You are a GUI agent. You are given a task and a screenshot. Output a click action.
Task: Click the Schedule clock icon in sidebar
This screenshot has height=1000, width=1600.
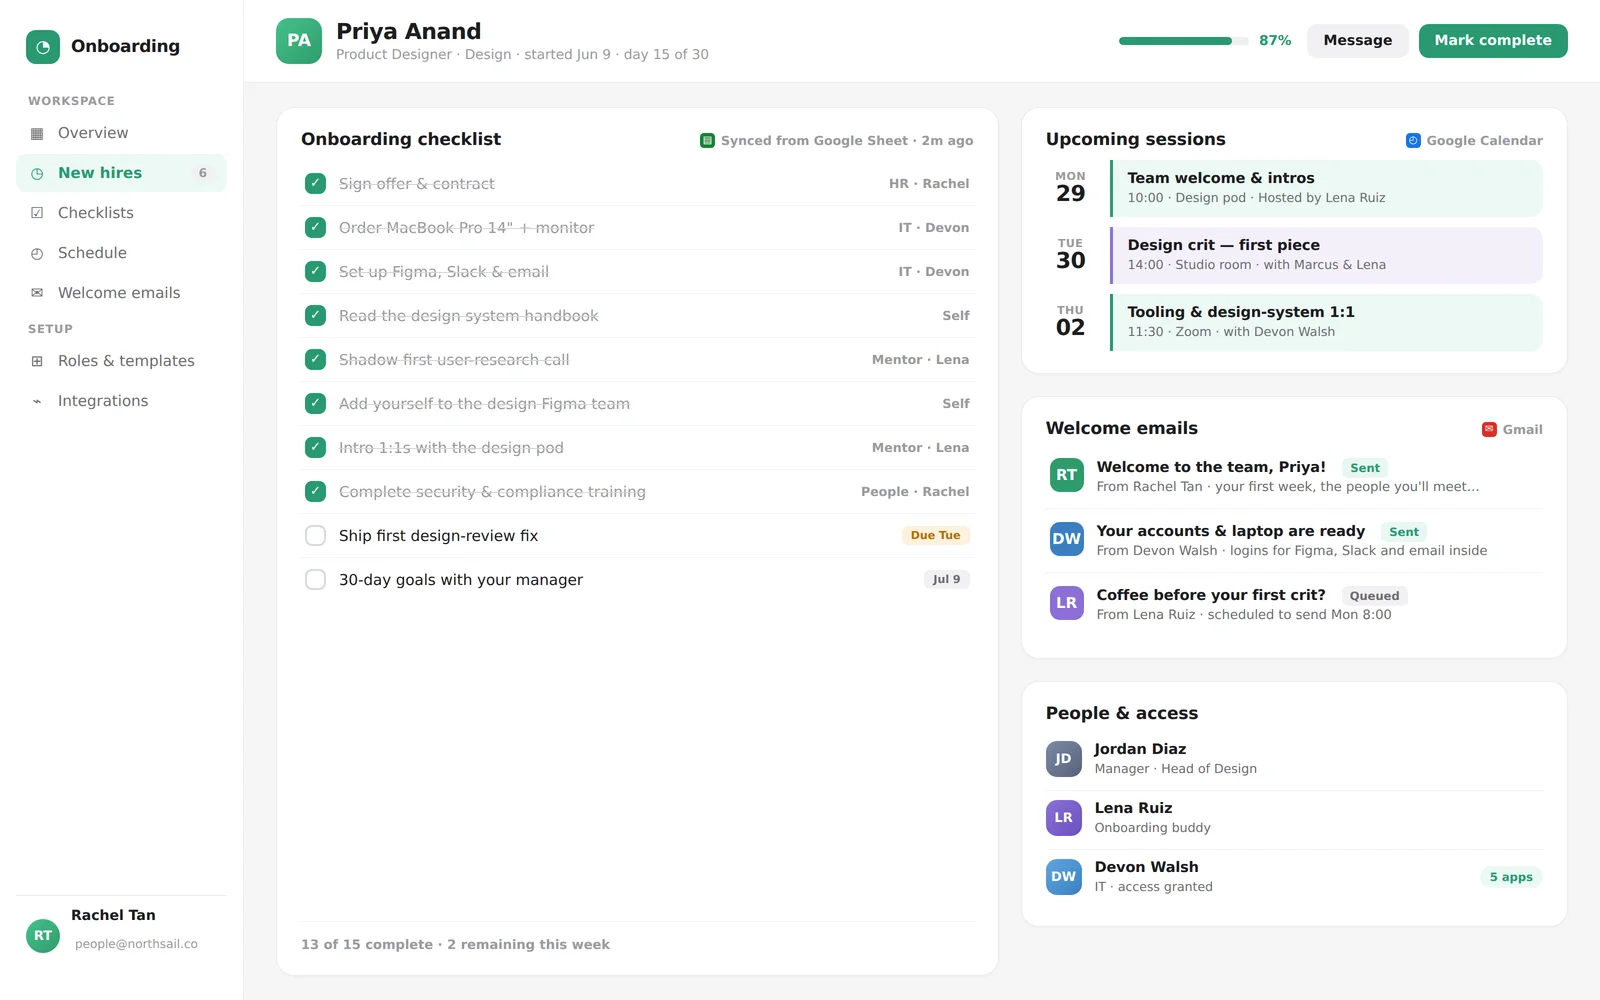click(x=37, y=253)
